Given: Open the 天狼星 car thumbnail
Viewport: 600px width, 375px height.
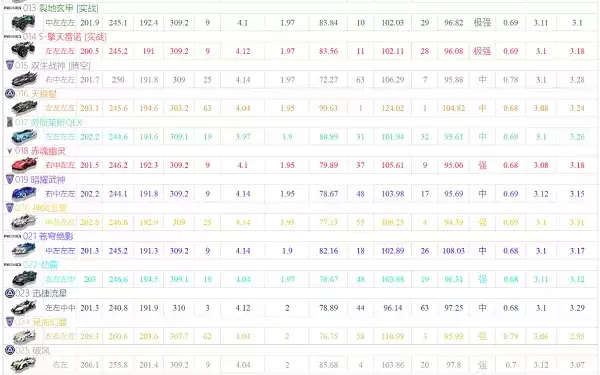Looking at the screenshot, I should pyautogui.click(x=24, y=108).
